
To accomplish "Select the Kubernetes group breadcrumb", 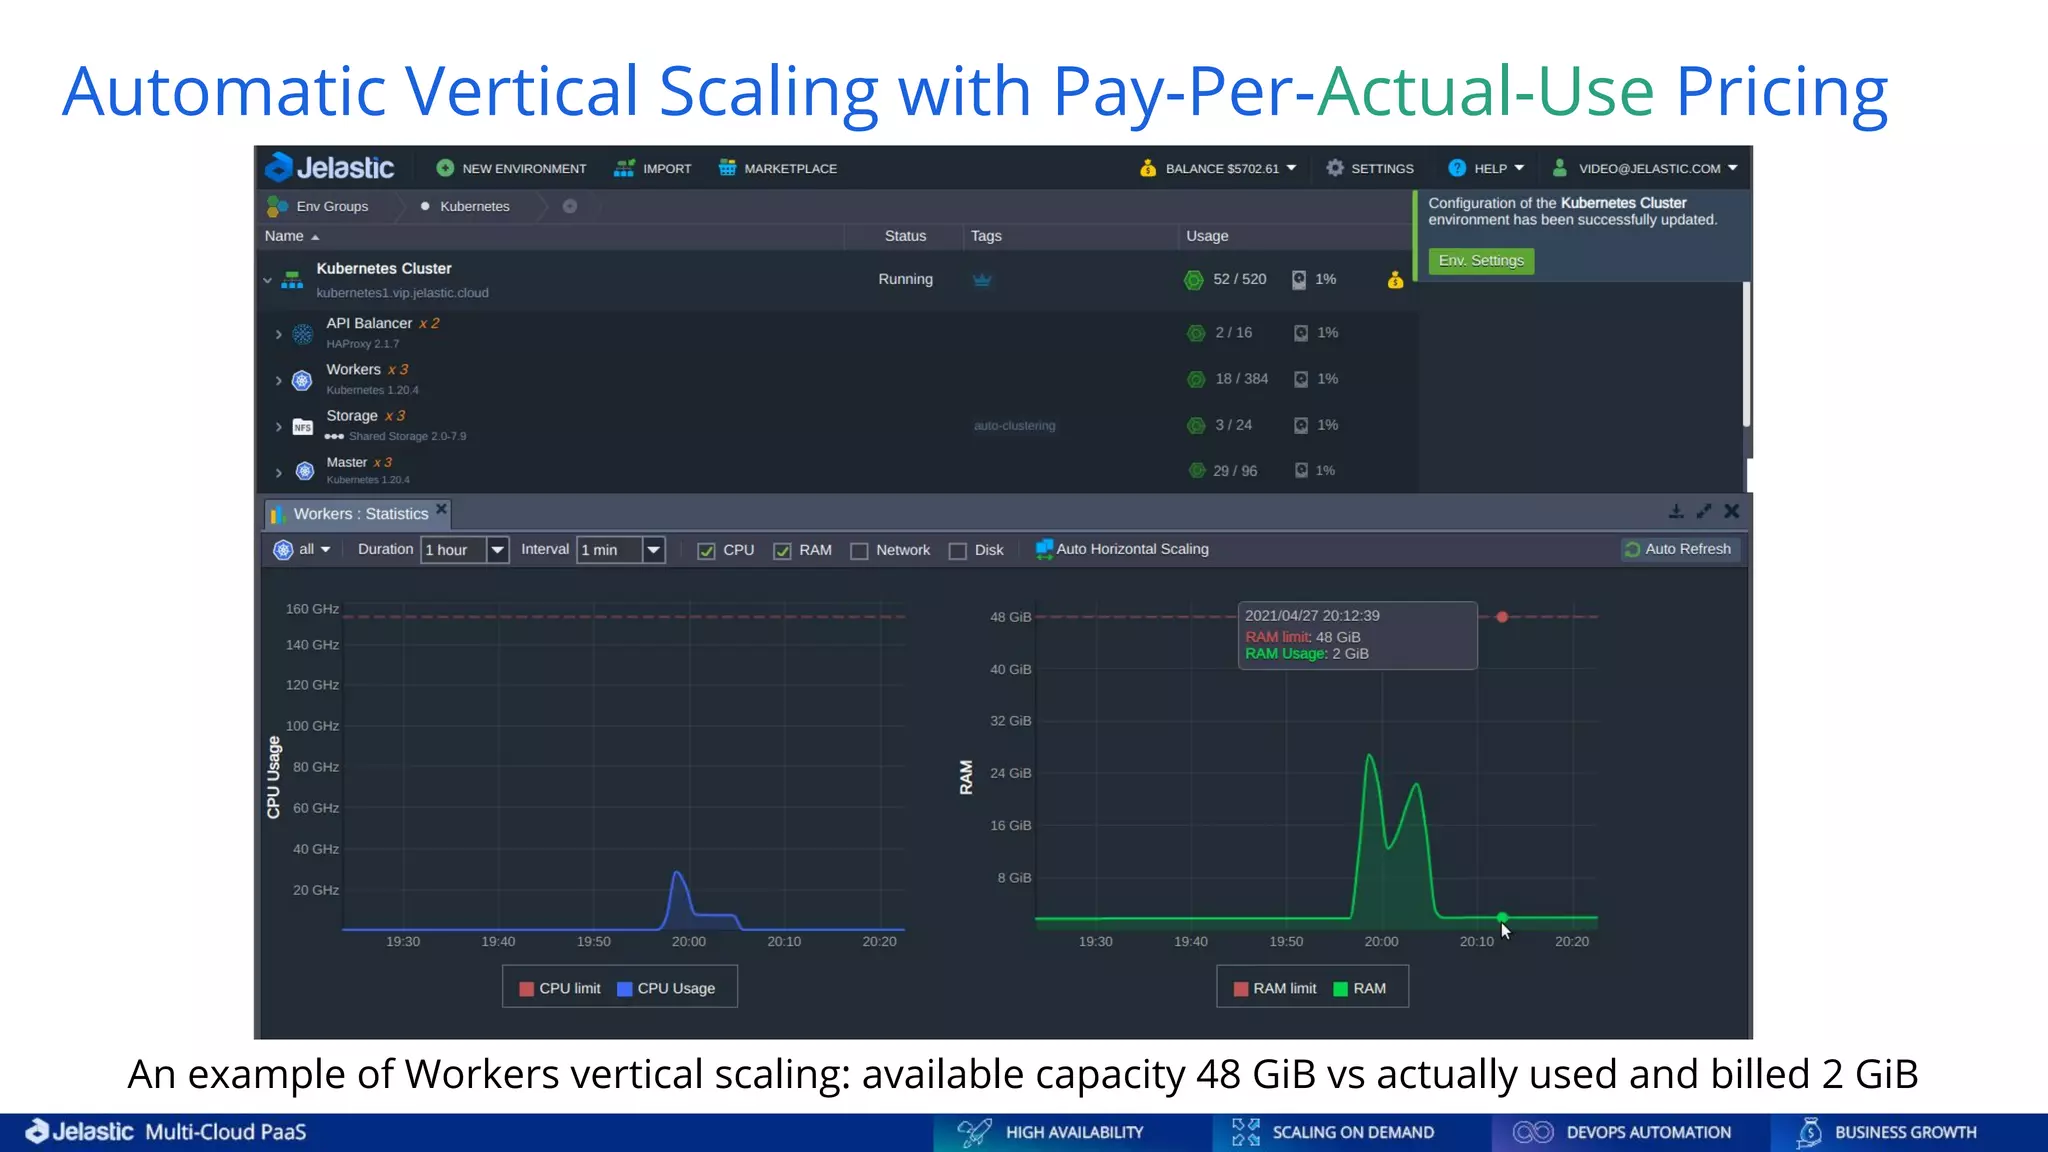I will pyautogui.click(x=465, y=206).
